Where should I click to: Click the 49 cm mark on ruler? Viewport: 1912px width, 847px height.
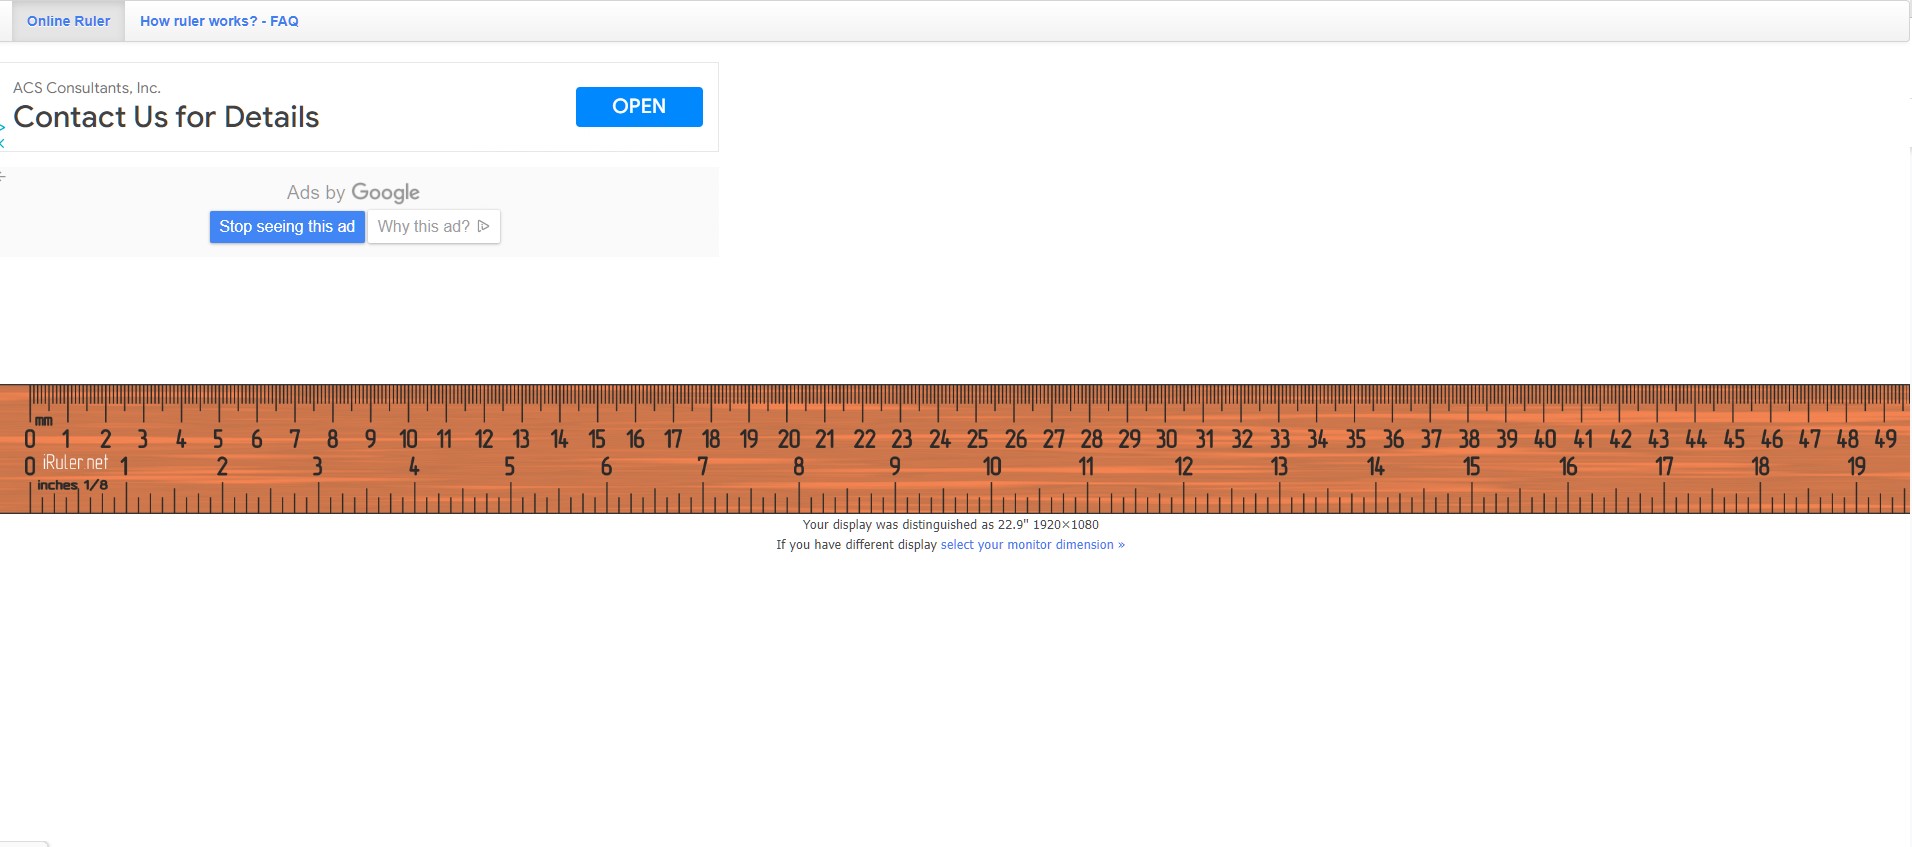tap(1885, 439)
